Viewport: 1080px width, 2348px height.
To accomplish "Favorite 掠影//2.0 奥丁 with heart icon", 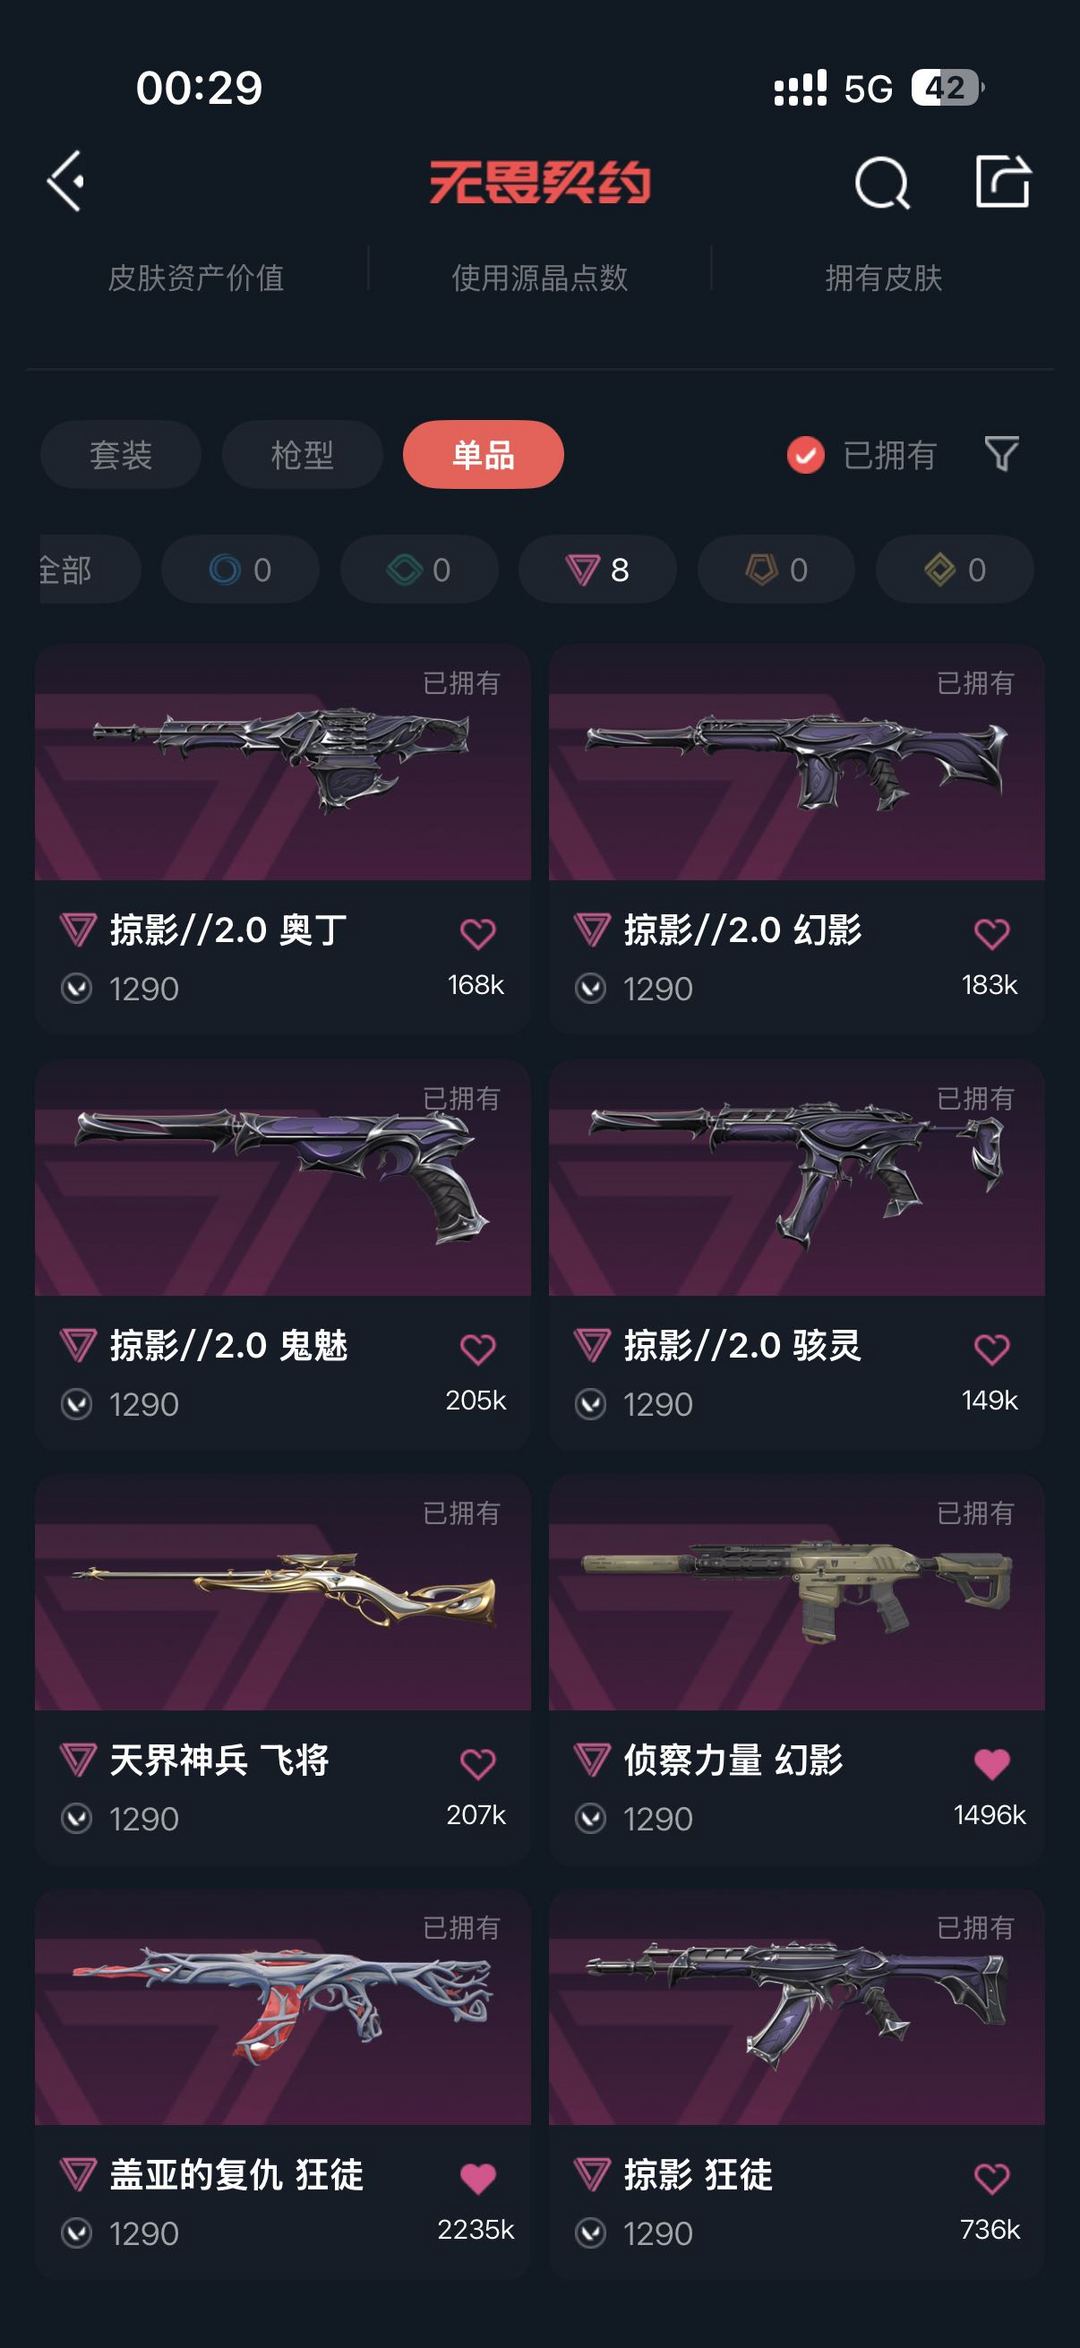I will 478,933.
